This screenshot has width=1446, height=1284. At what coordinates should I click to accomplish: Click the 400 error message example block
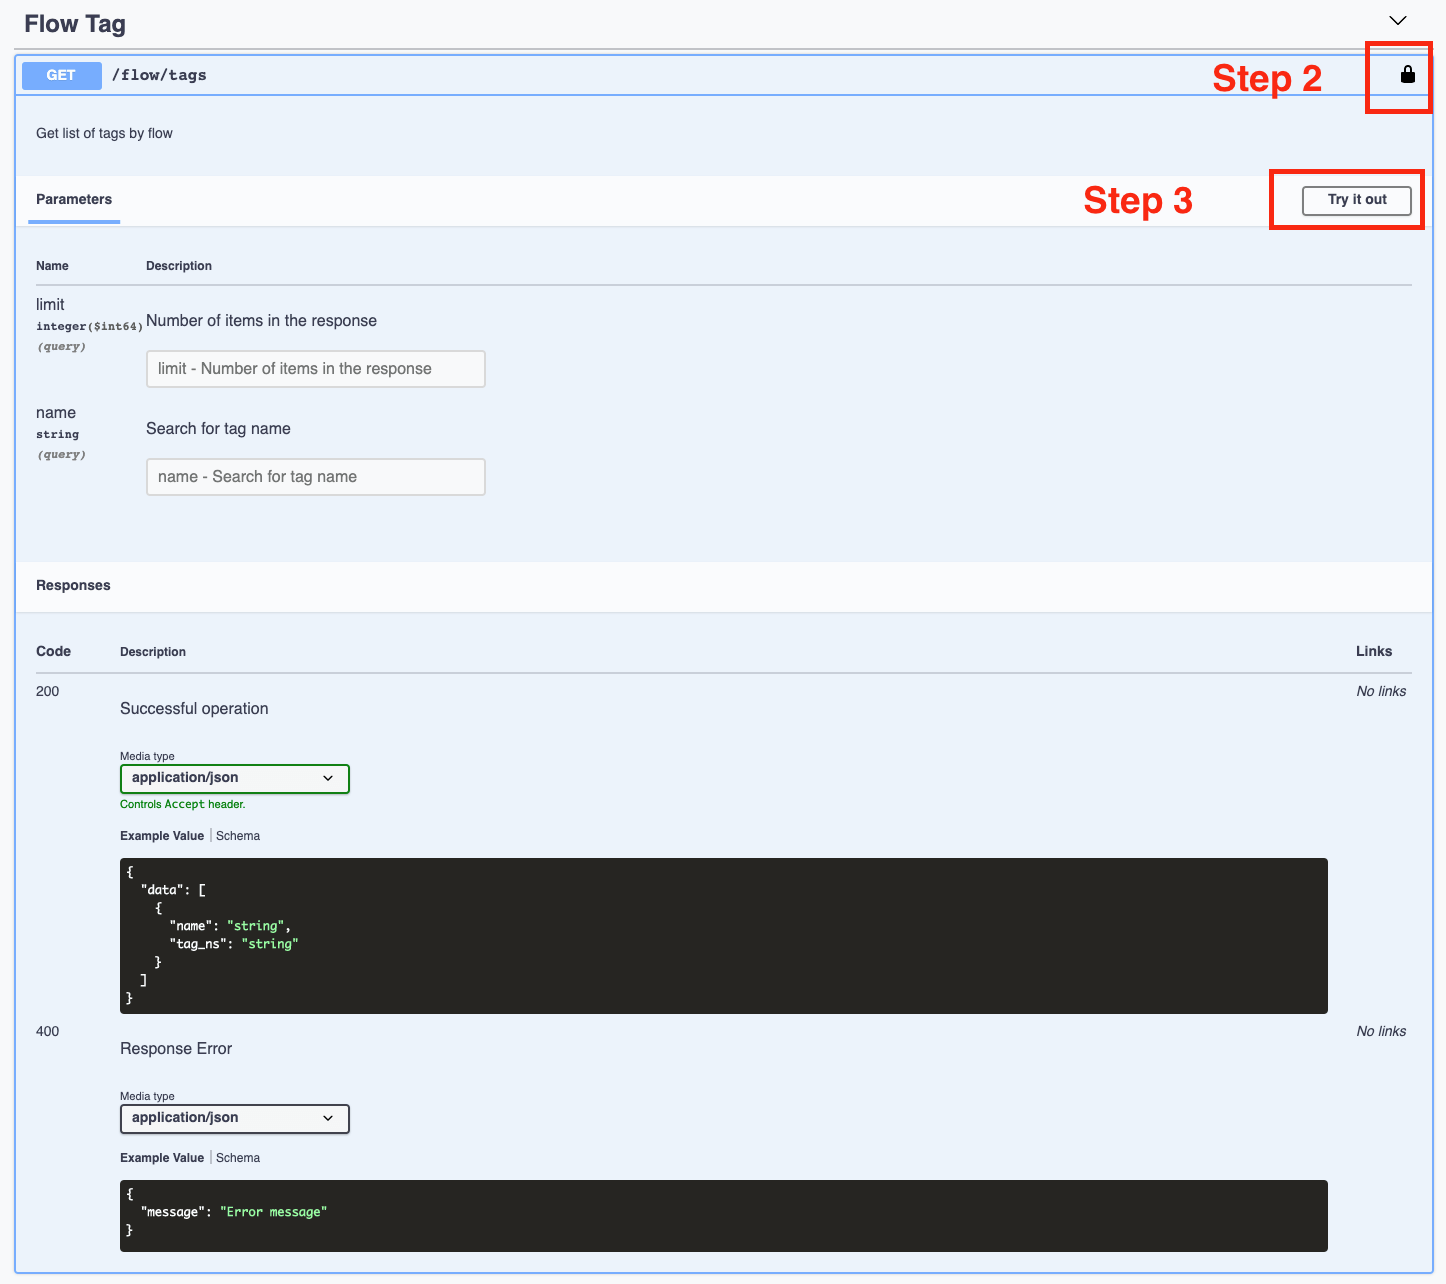(724, 1216)
